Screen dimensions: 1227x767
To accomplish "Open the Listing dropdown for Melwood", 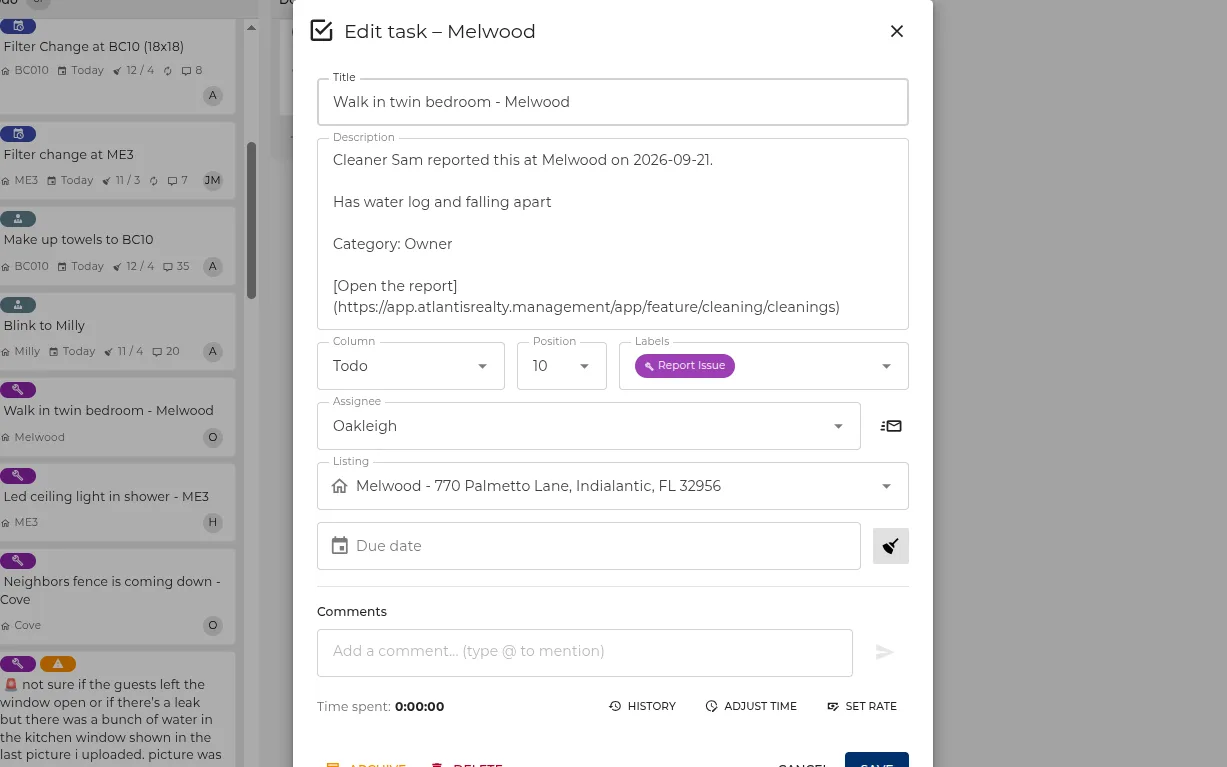I will click(x=613, y=486).
